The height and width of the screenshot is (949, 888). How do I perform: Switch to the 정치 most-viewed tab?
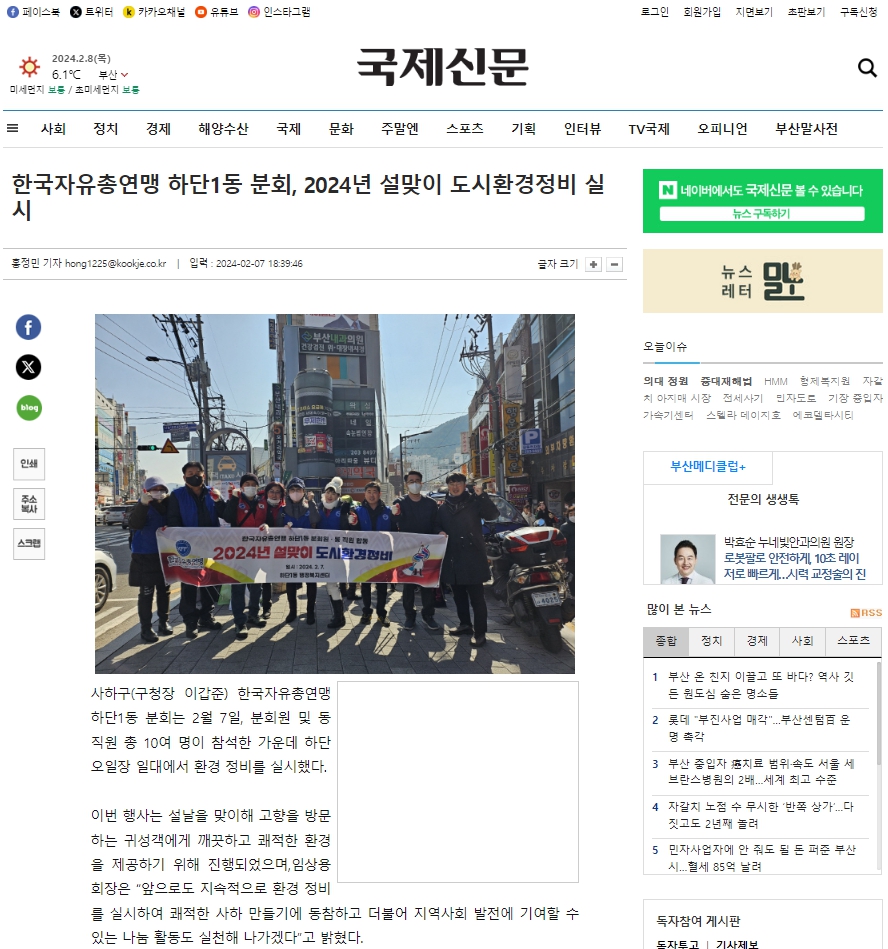pyautogui.click(x=711, y=641)
